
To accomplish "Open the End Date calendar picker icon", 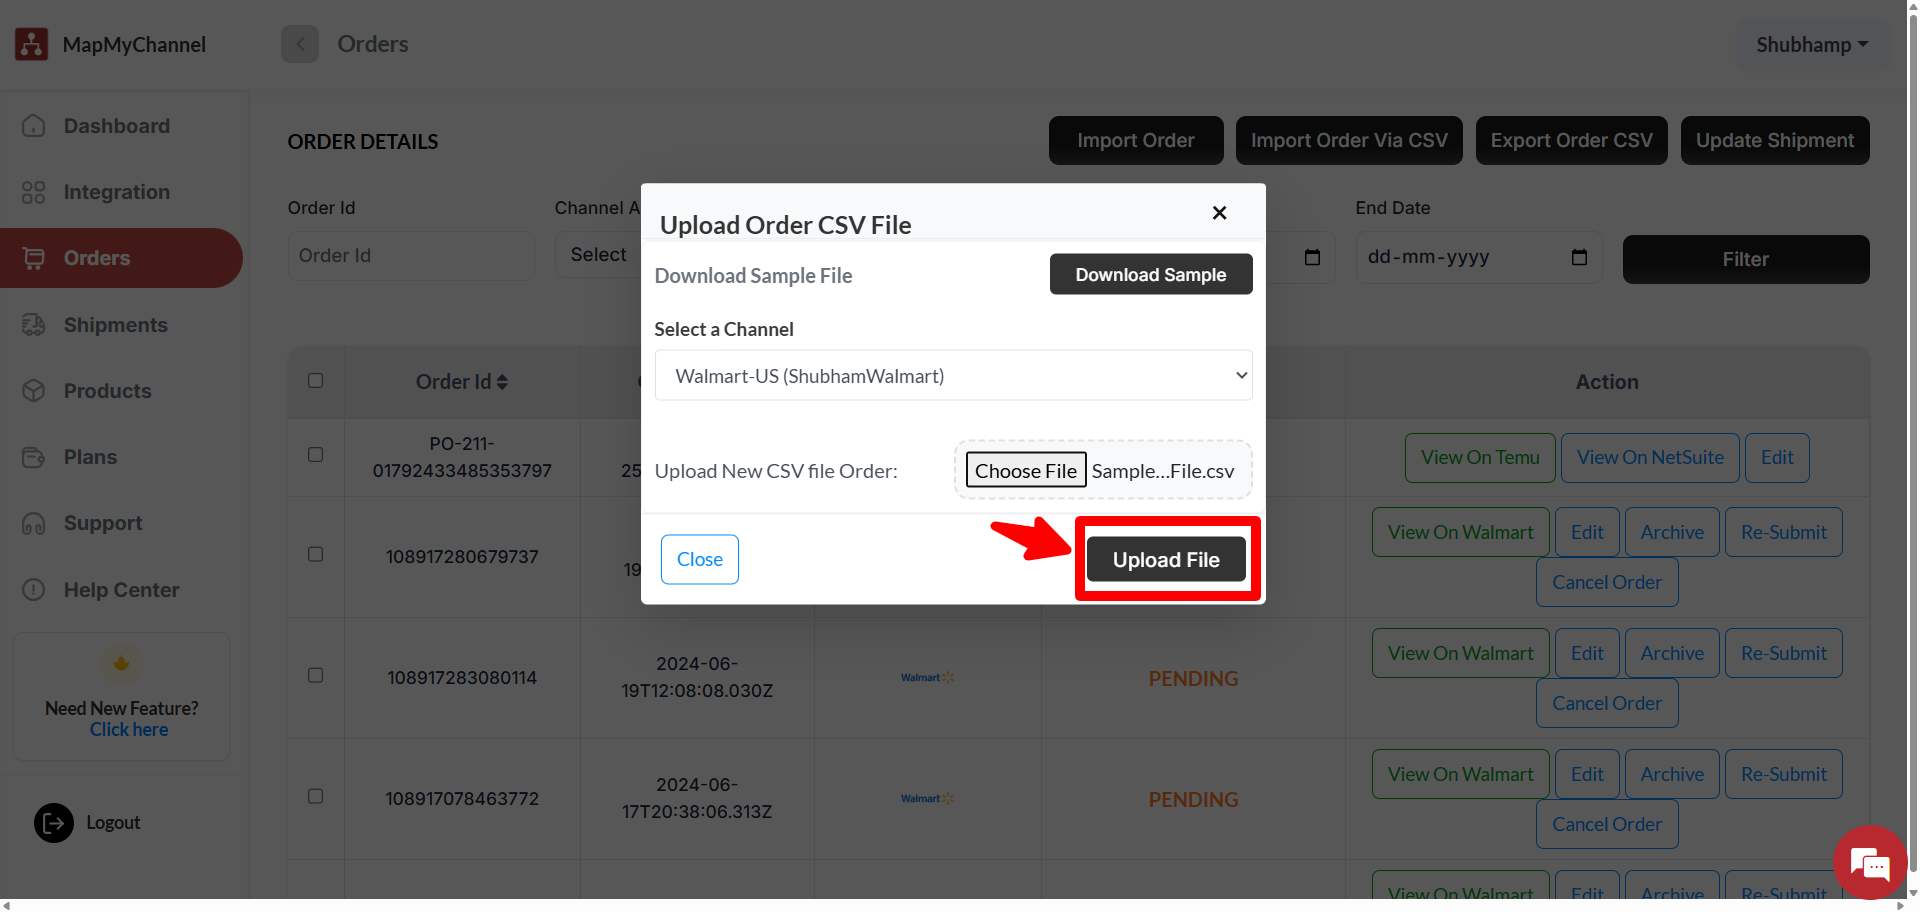I will point(1579,258).
